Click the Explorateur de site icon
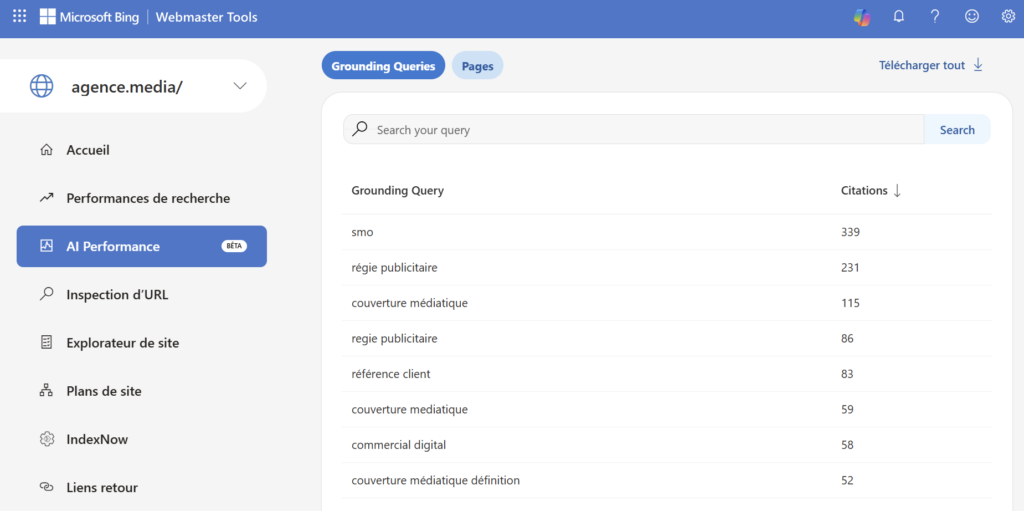This screenshot has width=1024, height=511. 46,343
